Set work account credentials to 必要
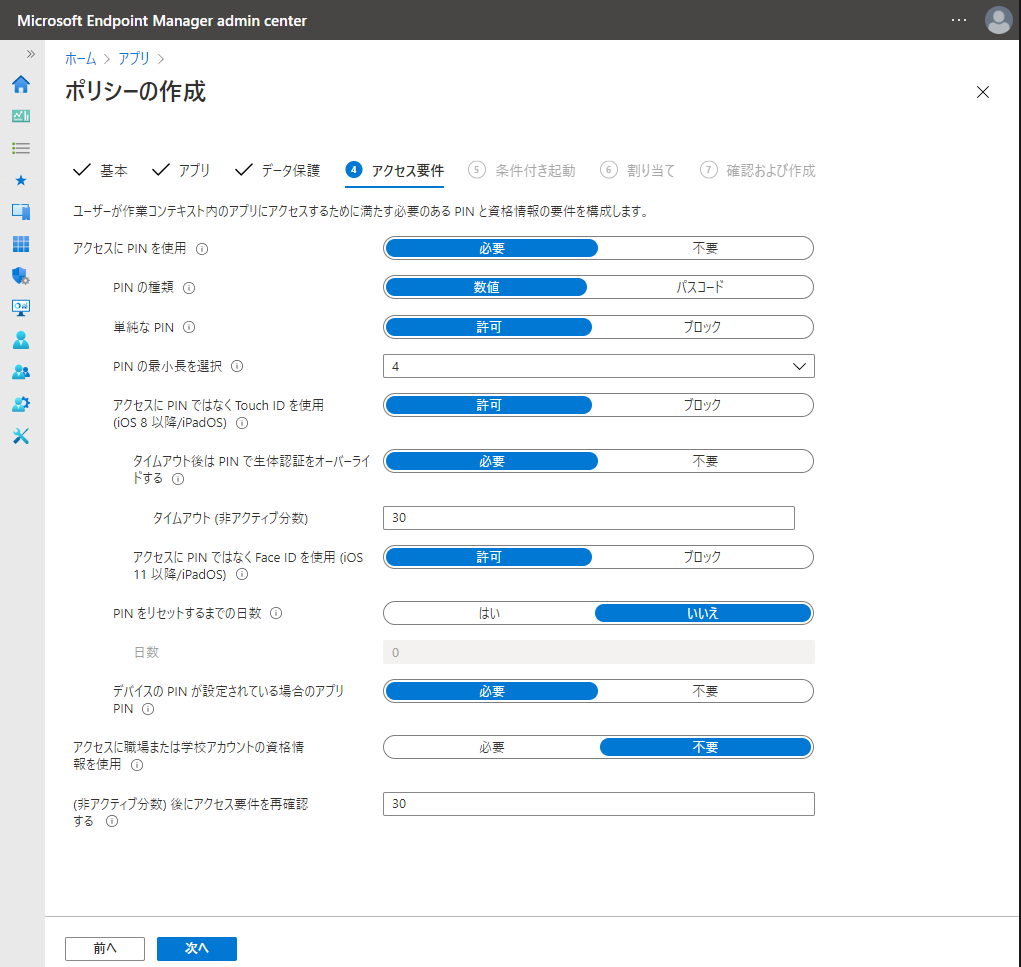This screenshot has height=967, width=1021. coord(492,747)
